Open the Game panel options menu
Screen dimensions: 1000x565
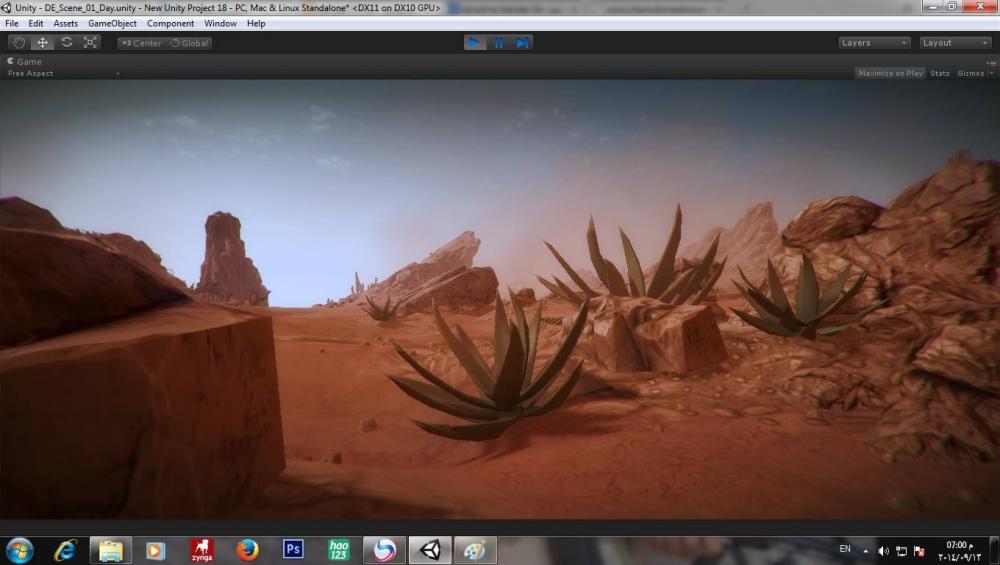990,63
